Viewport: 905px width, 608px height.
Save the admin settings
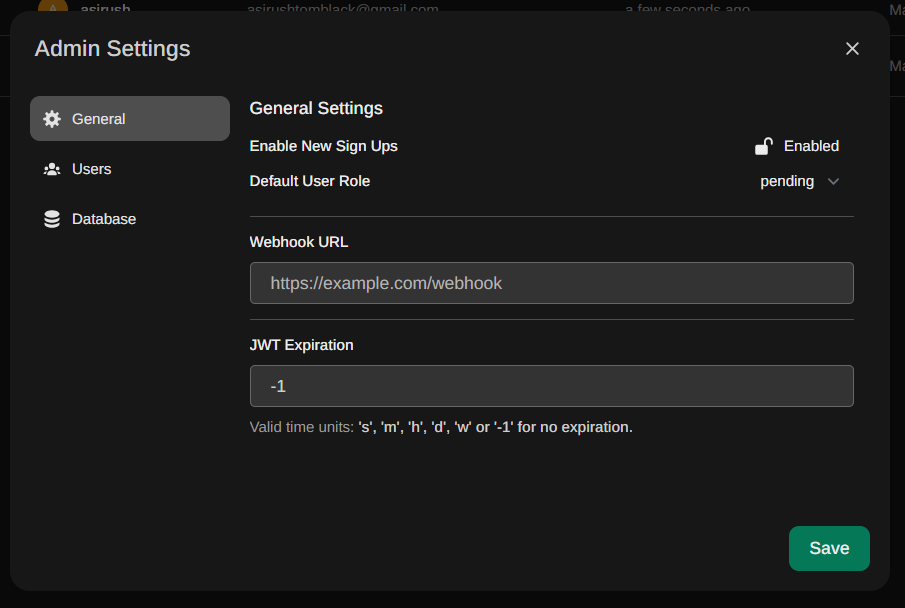(829, 548)
